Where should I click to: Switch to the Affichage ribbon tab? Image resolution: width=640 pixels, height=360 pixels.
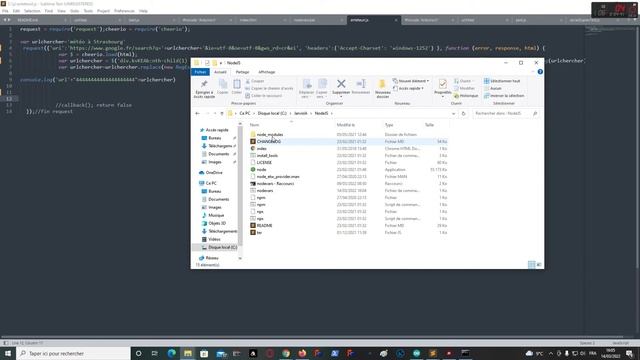coord(267,72)
